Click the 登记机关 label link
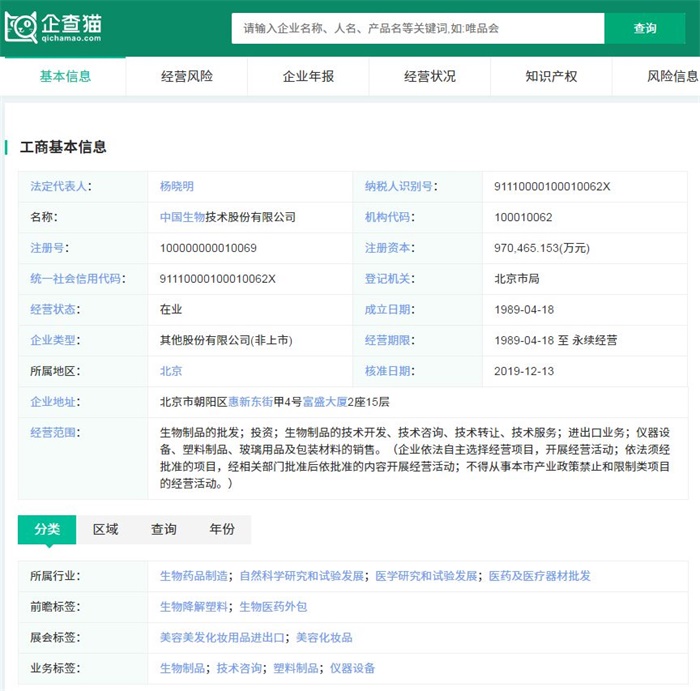 [387, 279]
